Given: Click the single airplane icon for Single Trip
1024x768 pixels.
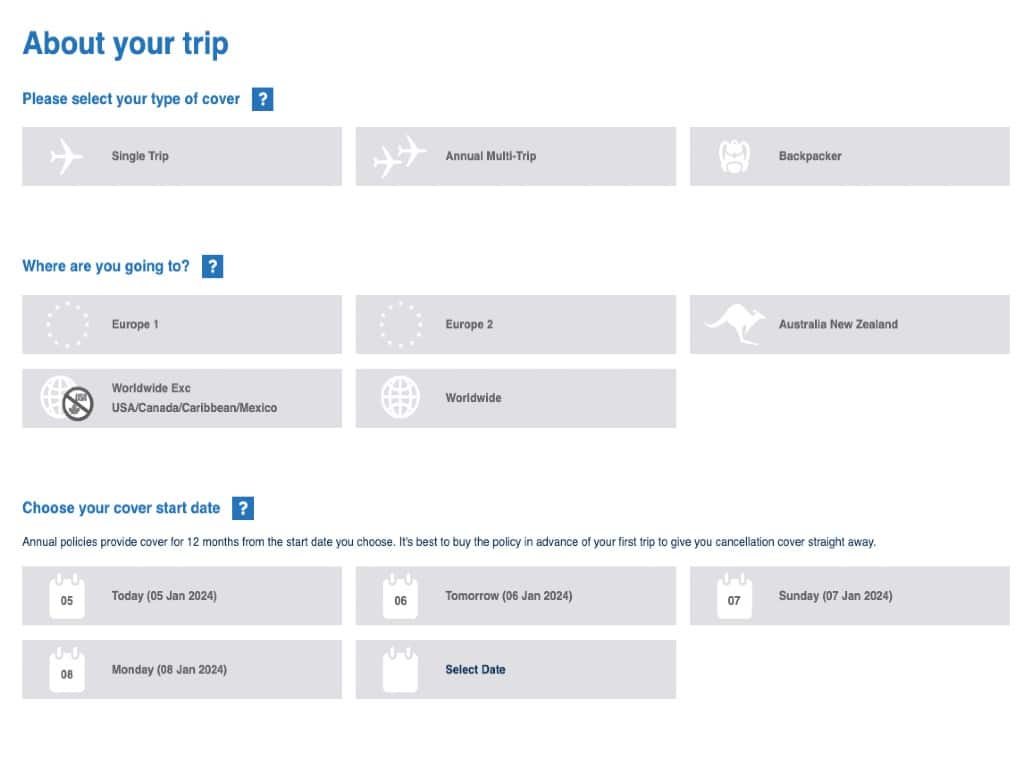Looking at the screenshot, I should (67, 157).
